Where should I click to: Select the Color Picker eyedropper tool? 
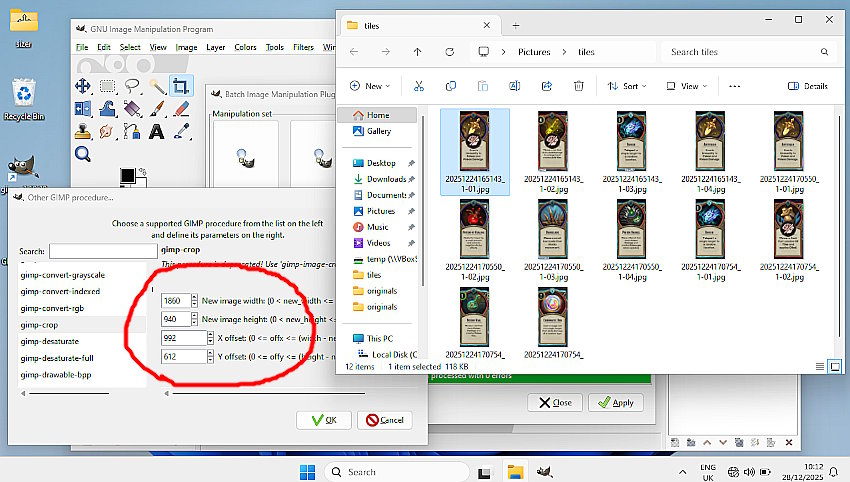click(x=181, y=131)
